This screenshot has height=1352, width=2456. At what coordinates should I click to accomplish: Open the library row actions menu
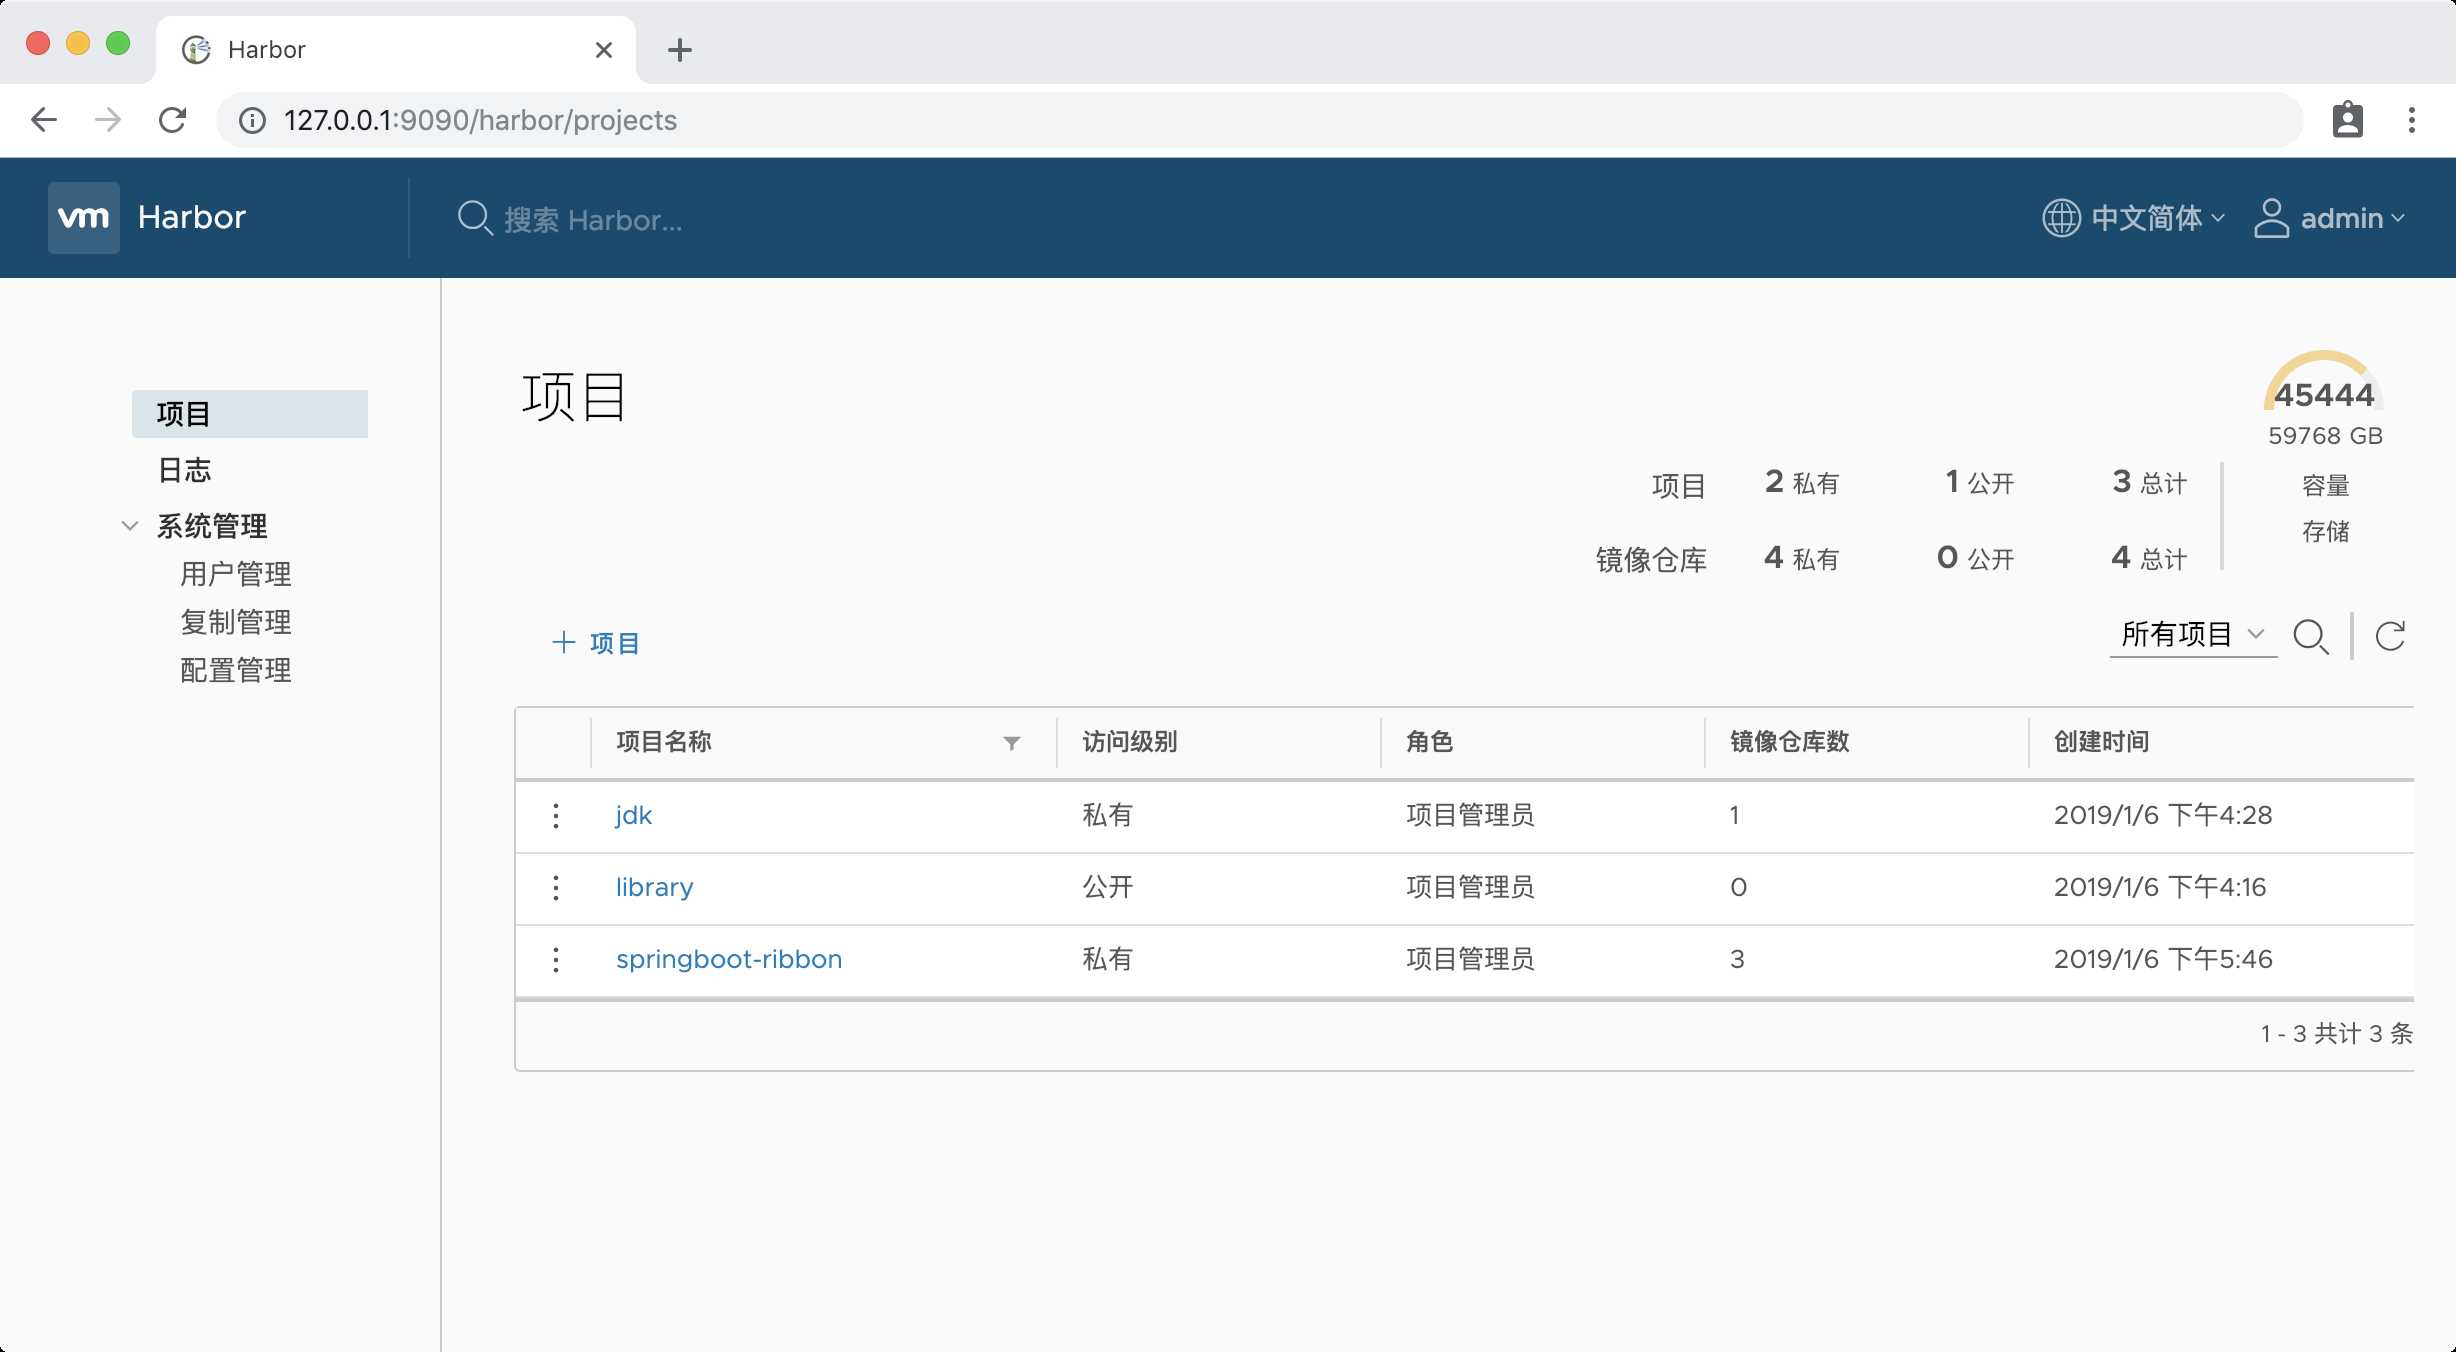click(x=556, y=887)
